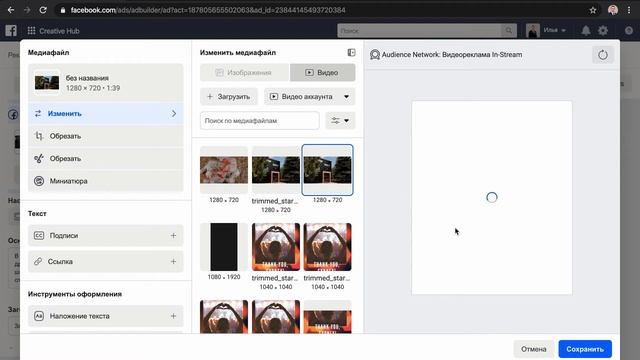Image resolution: width=640 pixels, height=360 pixels.
Task: Open the Creative Hub apps grid icon
Action: pyautogui.click(x=31, y=31)
